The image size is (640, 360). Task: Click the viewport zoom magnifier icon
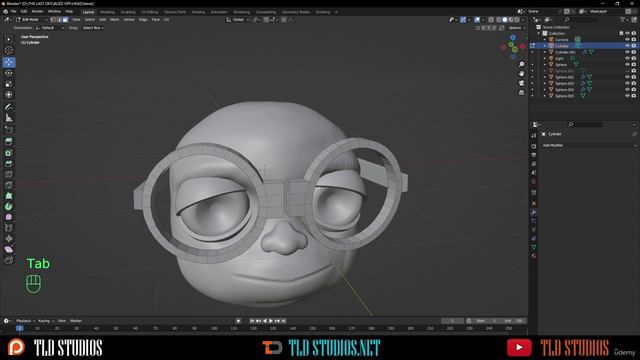521,64
